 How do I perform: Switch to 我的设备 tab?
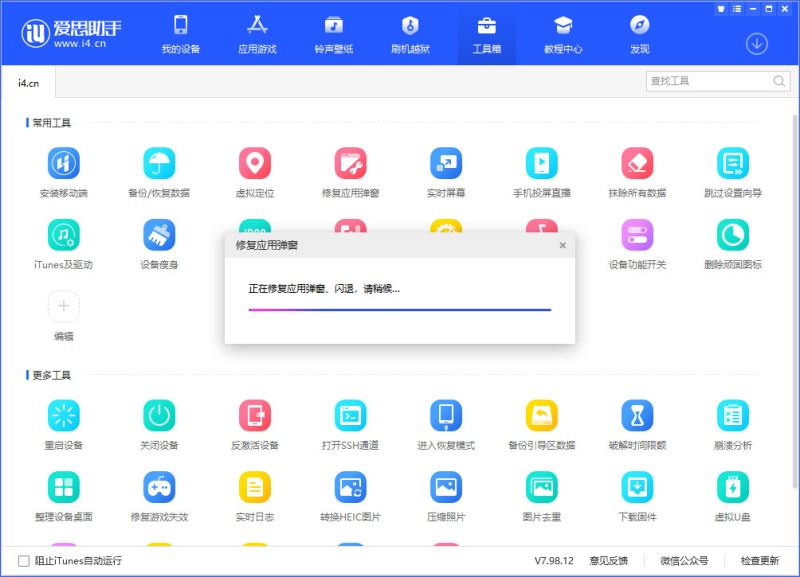click(x=181, y=34)
